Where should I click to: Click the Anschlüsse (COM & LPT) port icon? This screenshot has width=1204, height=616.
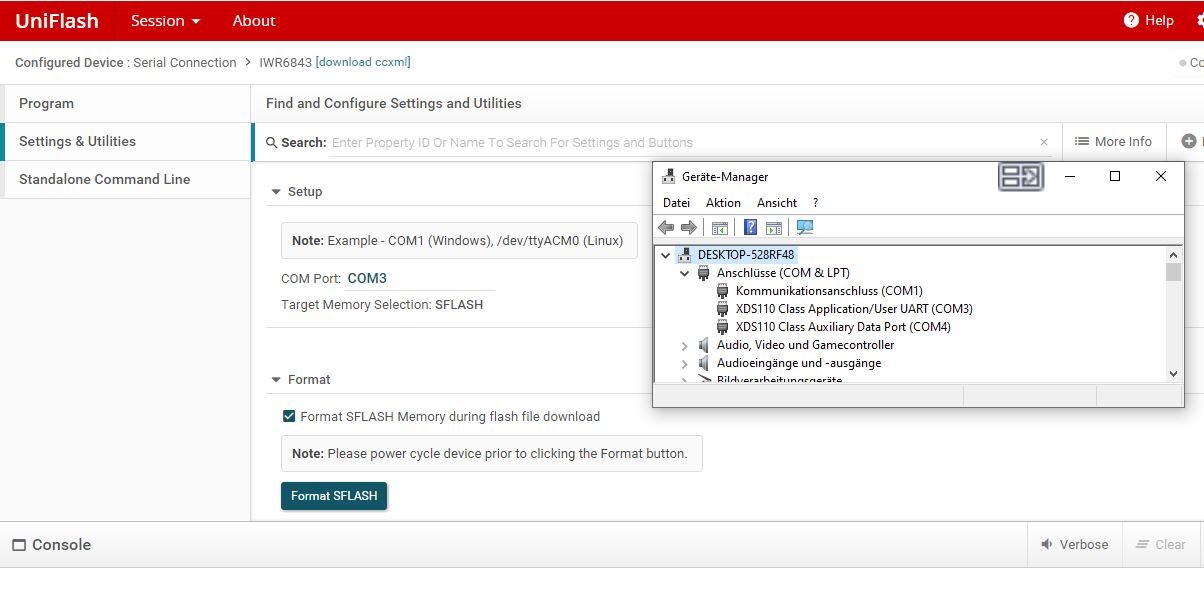(704, 273)
